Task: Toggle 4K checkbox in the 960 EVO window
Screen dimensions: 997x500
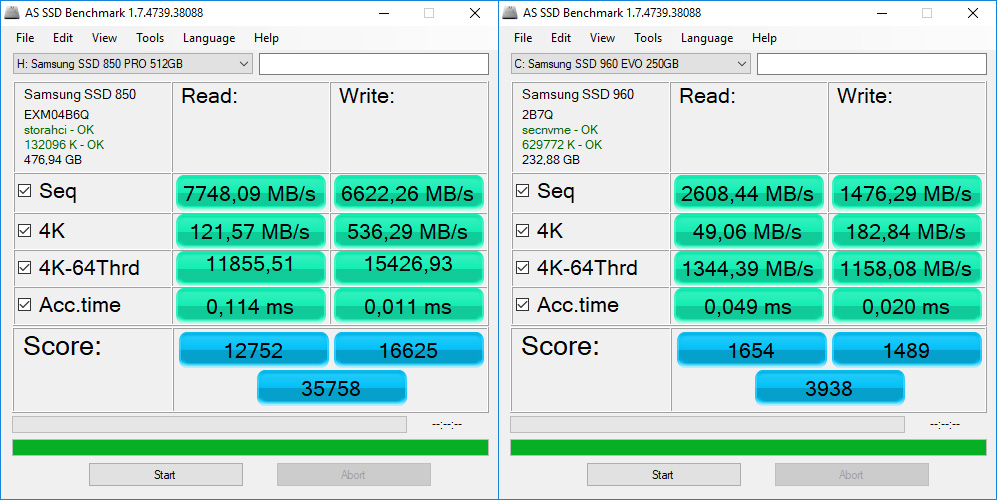Action: tap(522, 230)
